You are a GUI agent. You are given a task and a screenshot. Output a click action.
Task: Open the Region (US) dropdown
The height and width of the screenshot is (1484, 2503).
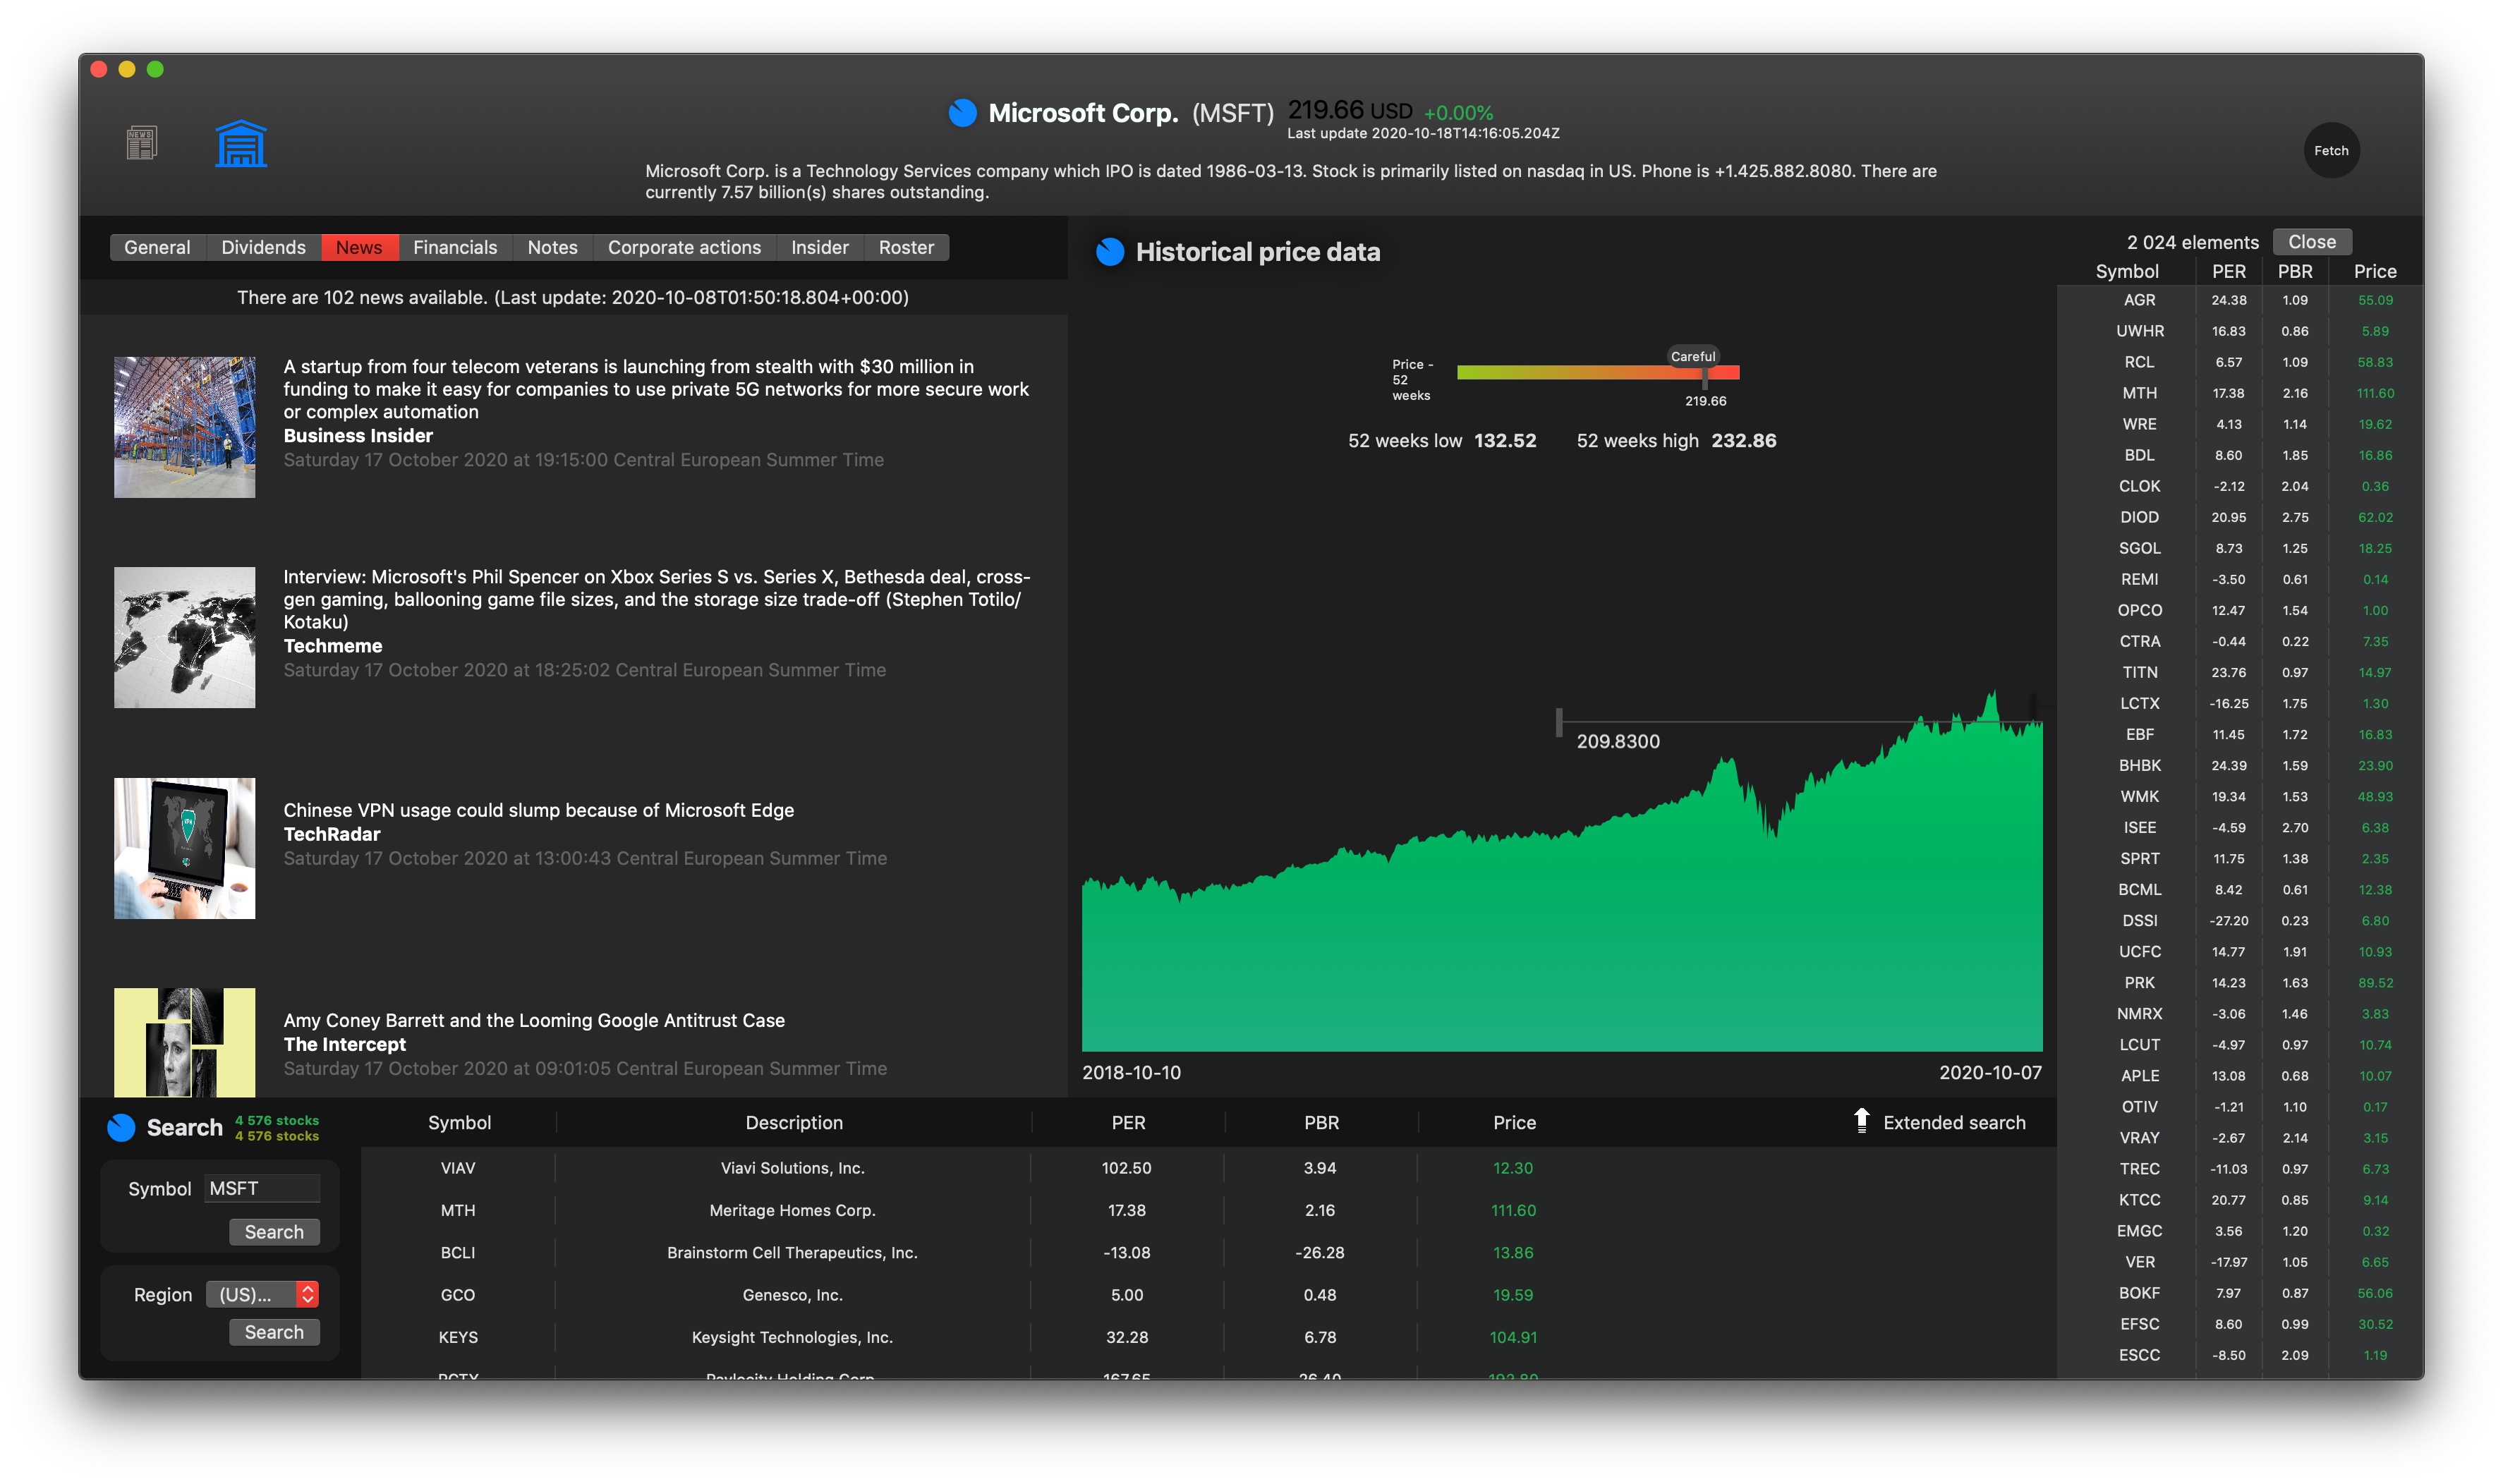pyautogui.click(x=262, y=1294)
